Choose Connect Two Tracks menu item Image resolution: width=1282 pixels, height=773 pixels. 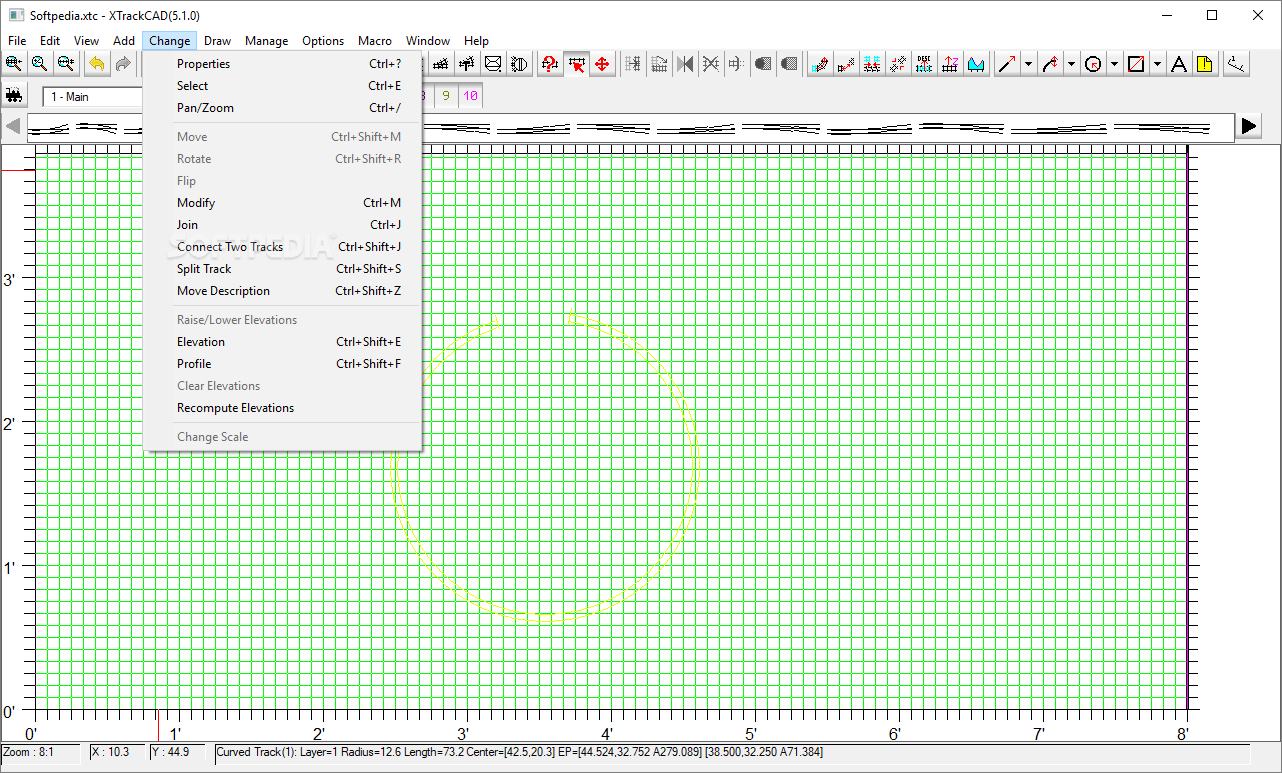pyautogui.click(x=282, y=247)
